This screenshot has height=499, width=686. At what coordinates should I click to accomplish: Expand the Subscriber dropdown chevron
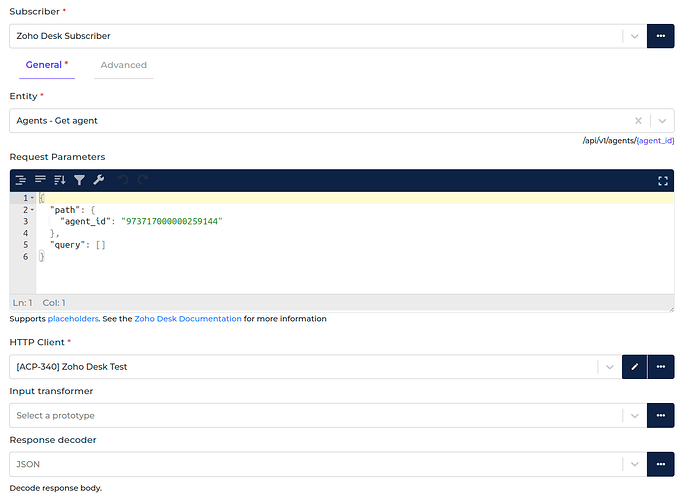[634, 36]
